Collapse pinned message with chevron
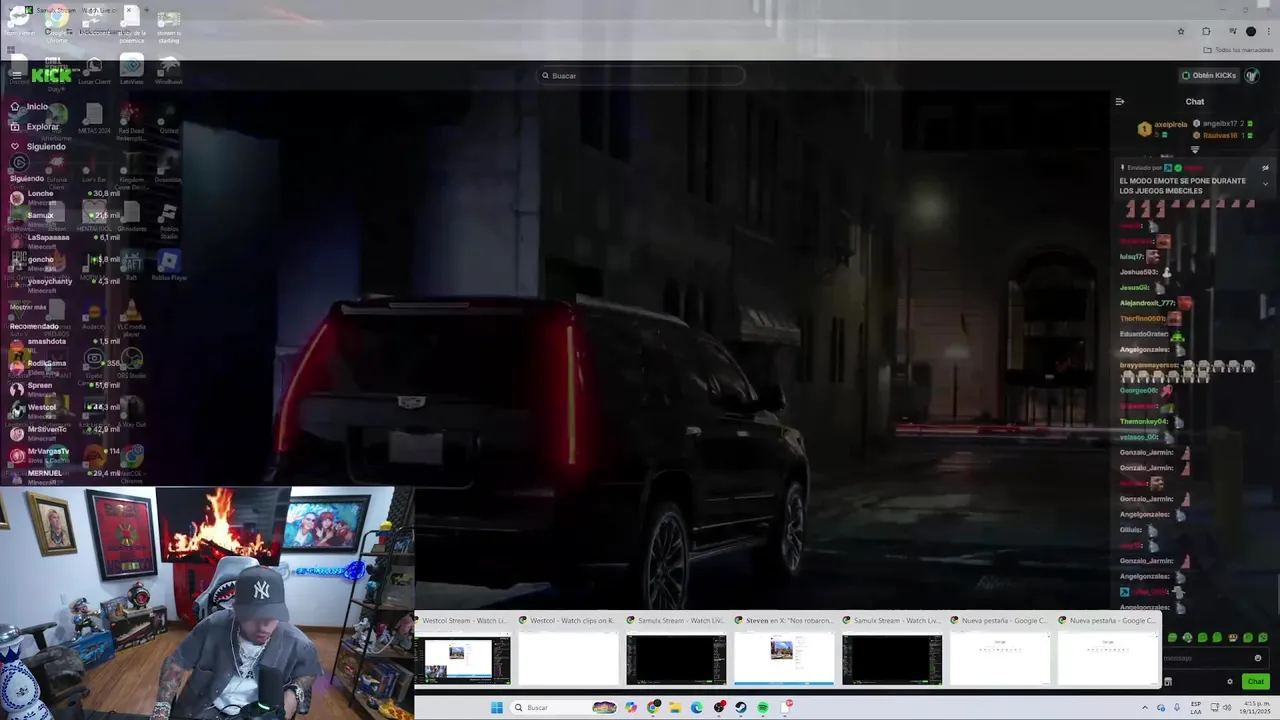This screenshot has width=1280, height=720. click(1265, 184)
